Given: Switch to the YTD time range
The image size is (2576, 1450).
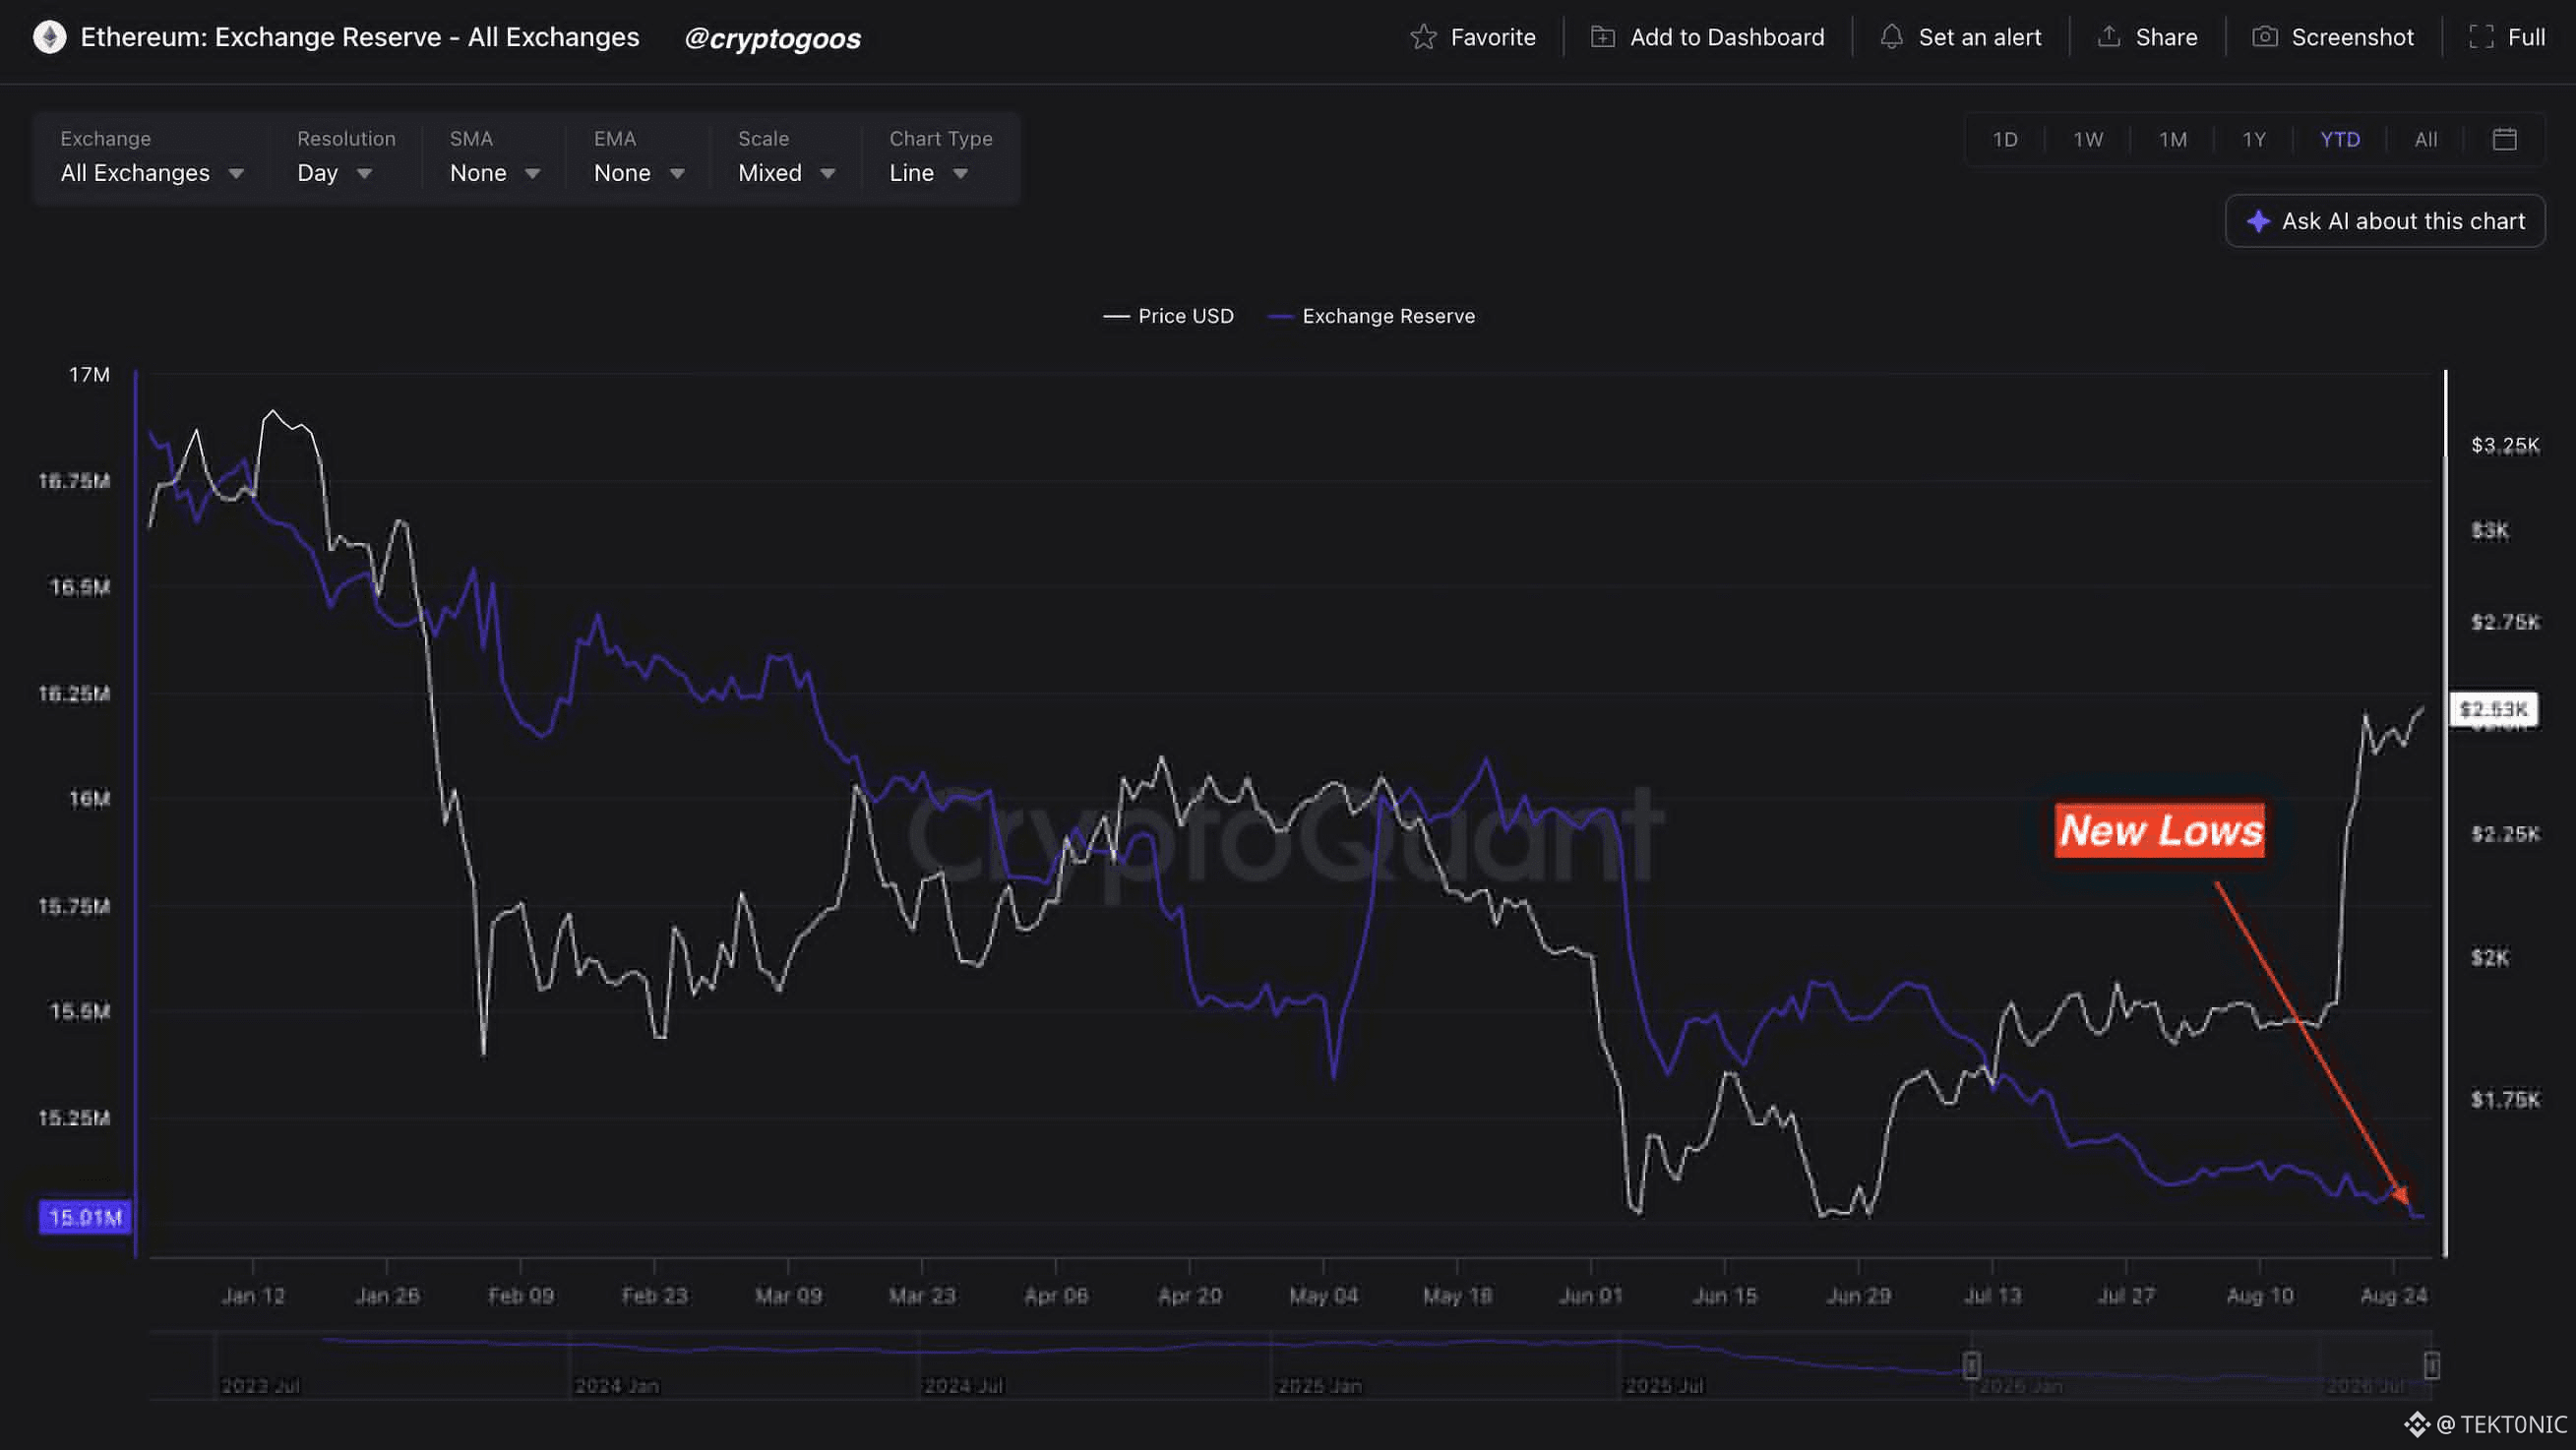Looking at the screenshot, I should tap(2340, 139).
